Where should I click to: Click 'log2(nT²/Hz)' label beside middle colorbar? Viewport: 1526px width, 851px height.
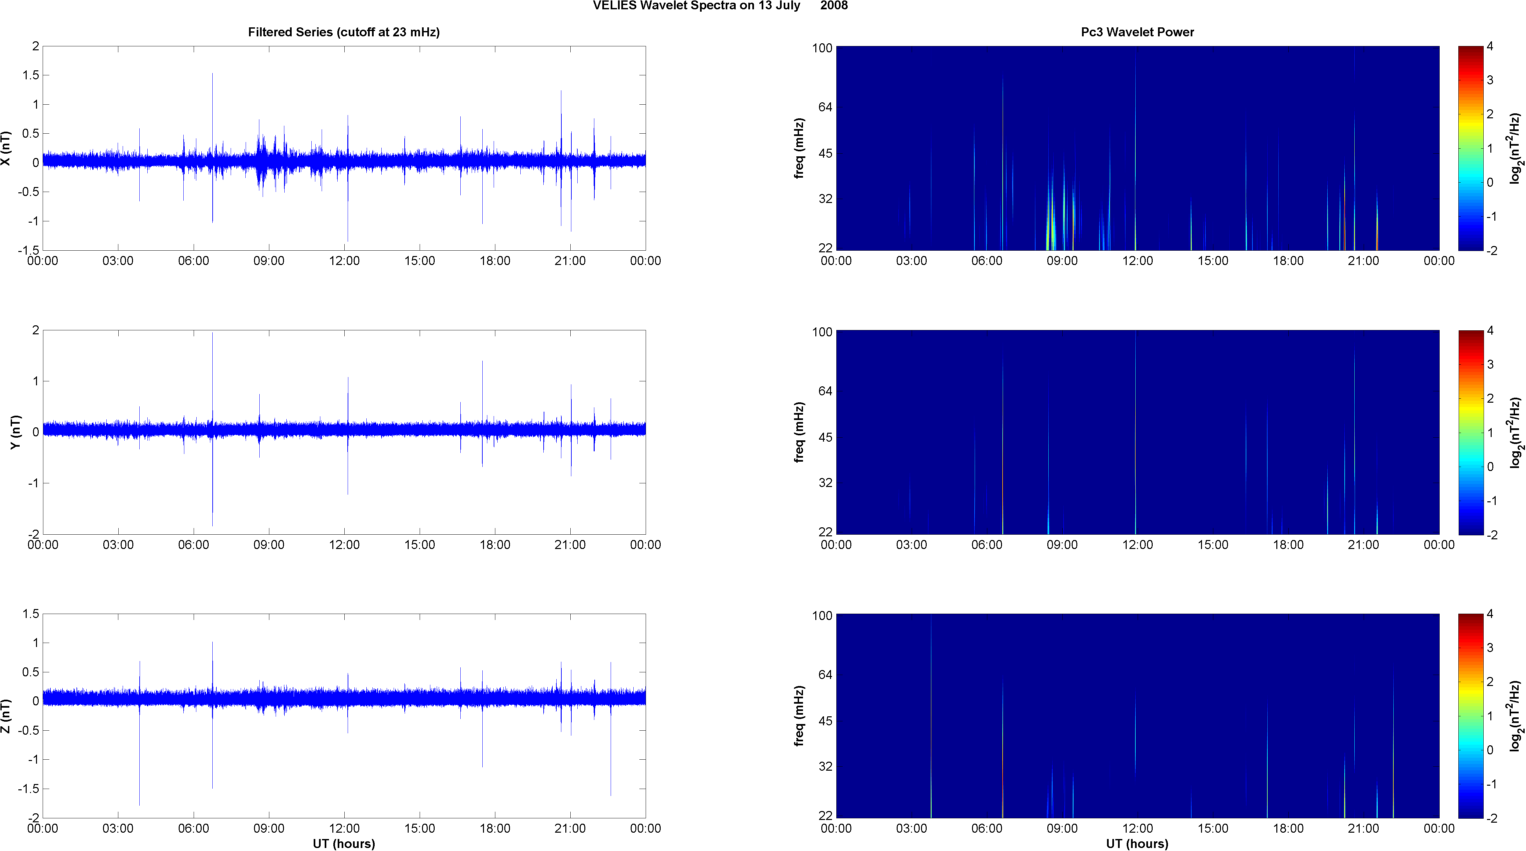pos(1517,432)
